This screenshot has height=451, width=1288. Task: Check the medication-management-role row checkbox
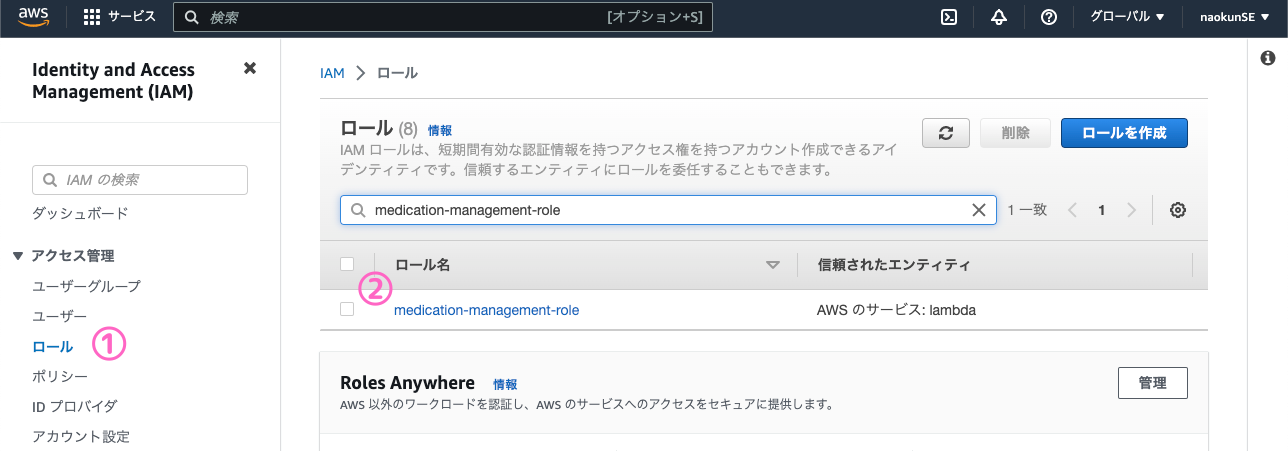pyautogui.click(x=347, y=310)
